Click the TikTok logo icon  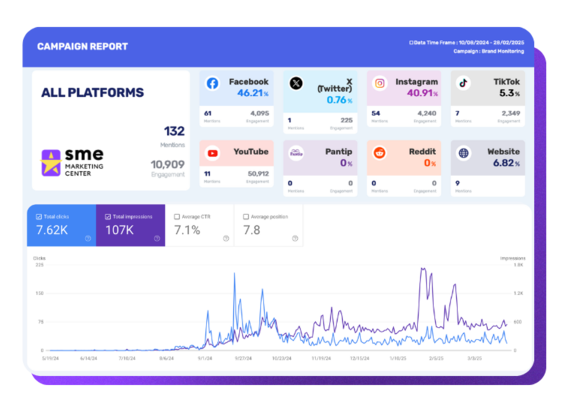point(463,84)
